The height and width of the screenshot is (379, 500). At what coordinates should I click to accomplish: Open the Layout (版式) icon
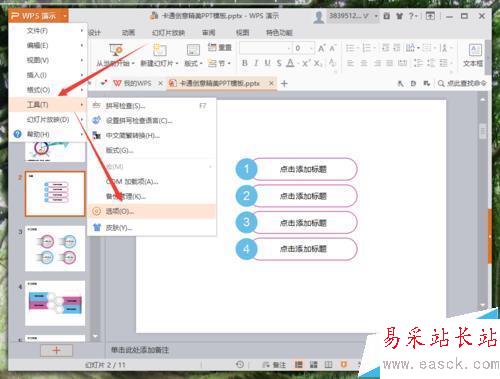click(x=193, y=50)
